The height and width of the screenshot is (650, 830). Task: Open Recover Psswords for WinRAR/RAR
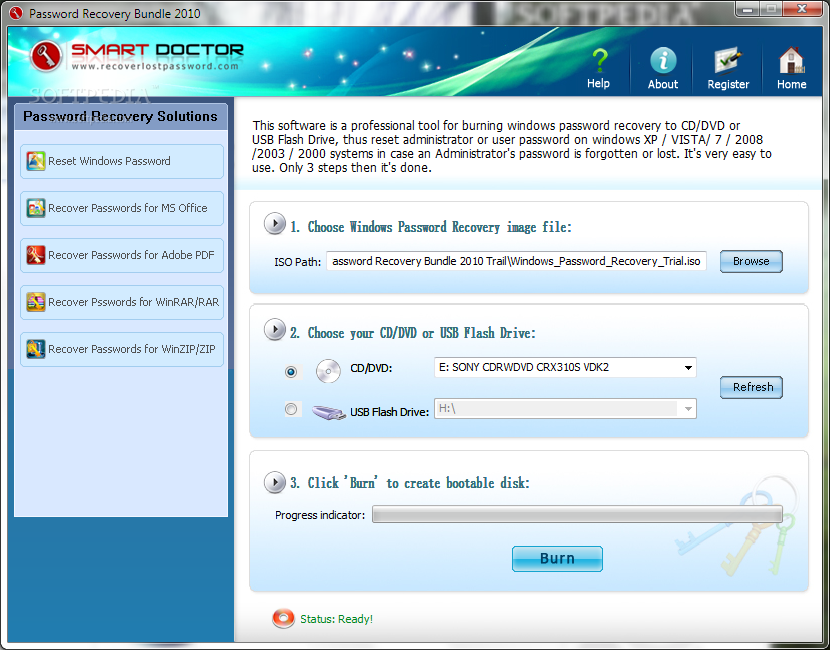122,303
